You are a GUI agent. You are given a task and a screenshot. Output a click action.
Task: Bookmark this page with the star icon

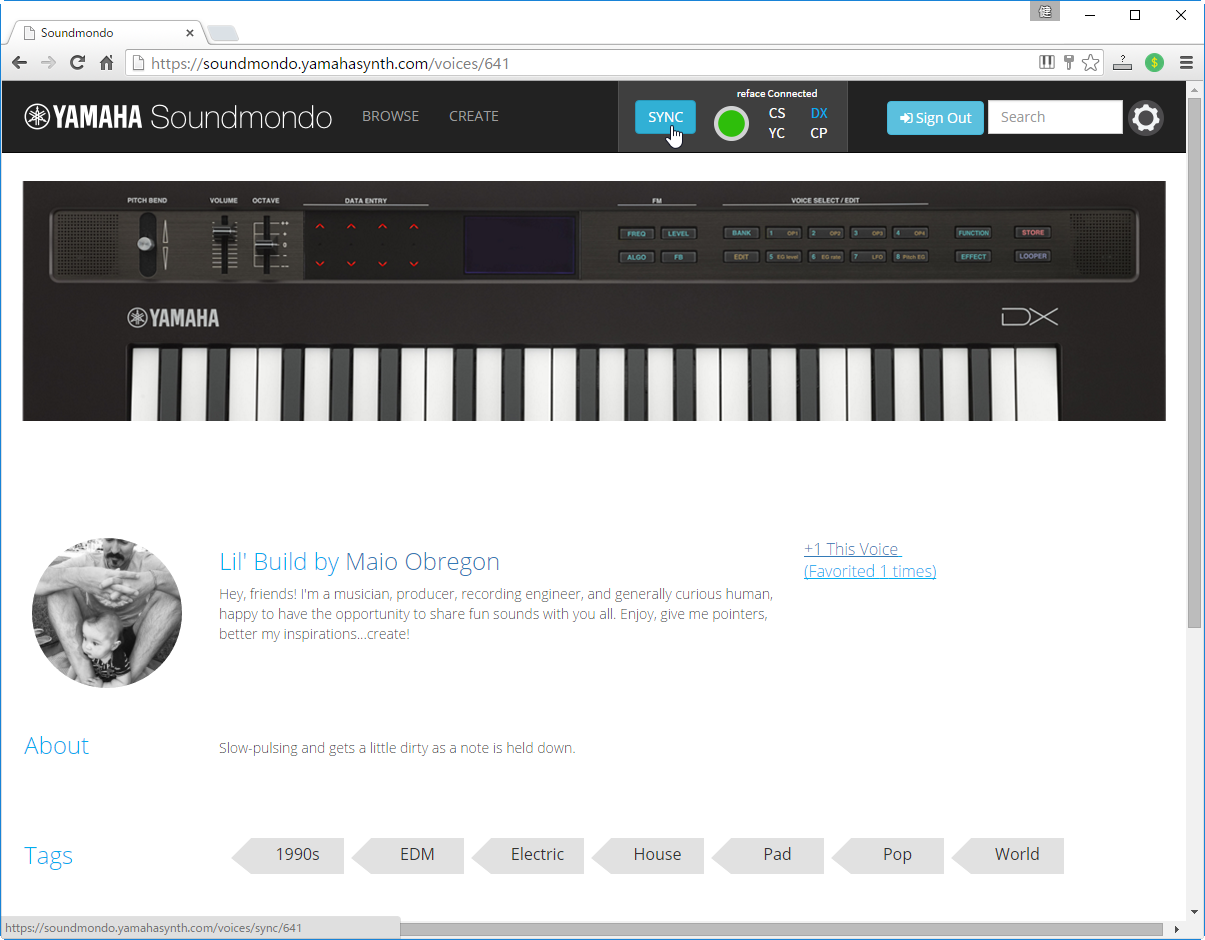tap(1090, 63)
